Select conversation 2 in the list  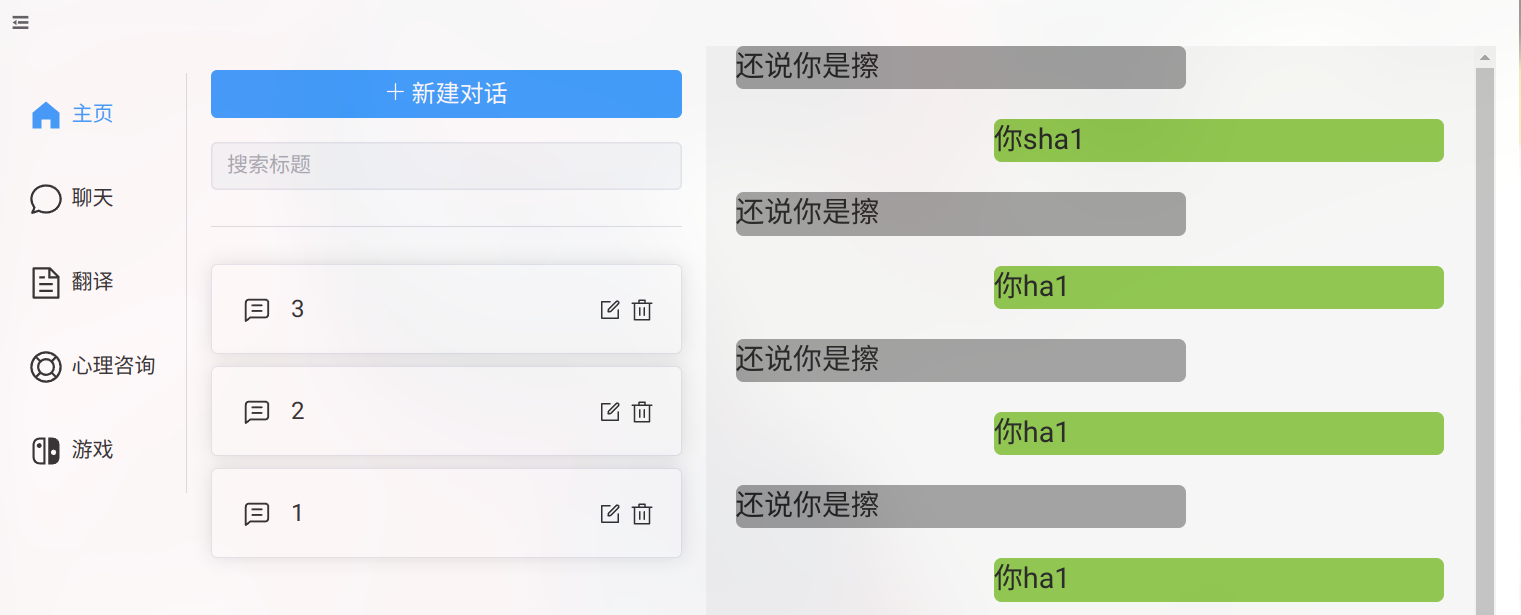(x=400, y=412)
